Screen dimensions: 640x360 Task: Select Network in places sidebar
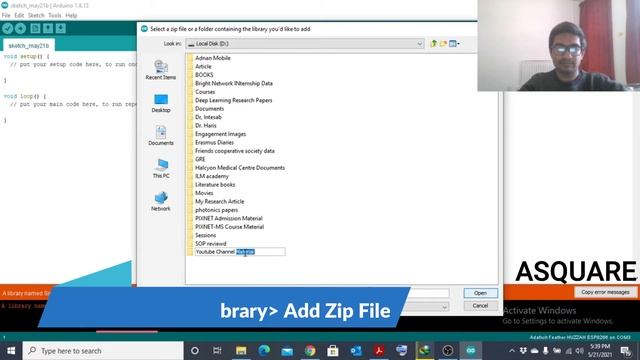[161, 201]
